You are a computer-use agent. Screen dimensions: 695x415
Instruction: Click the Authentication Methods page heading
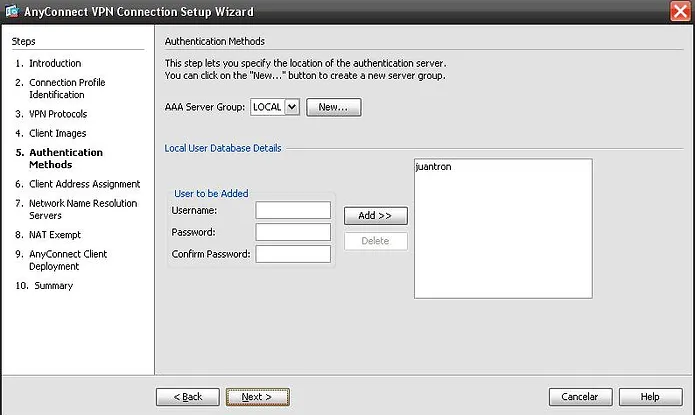215,41
